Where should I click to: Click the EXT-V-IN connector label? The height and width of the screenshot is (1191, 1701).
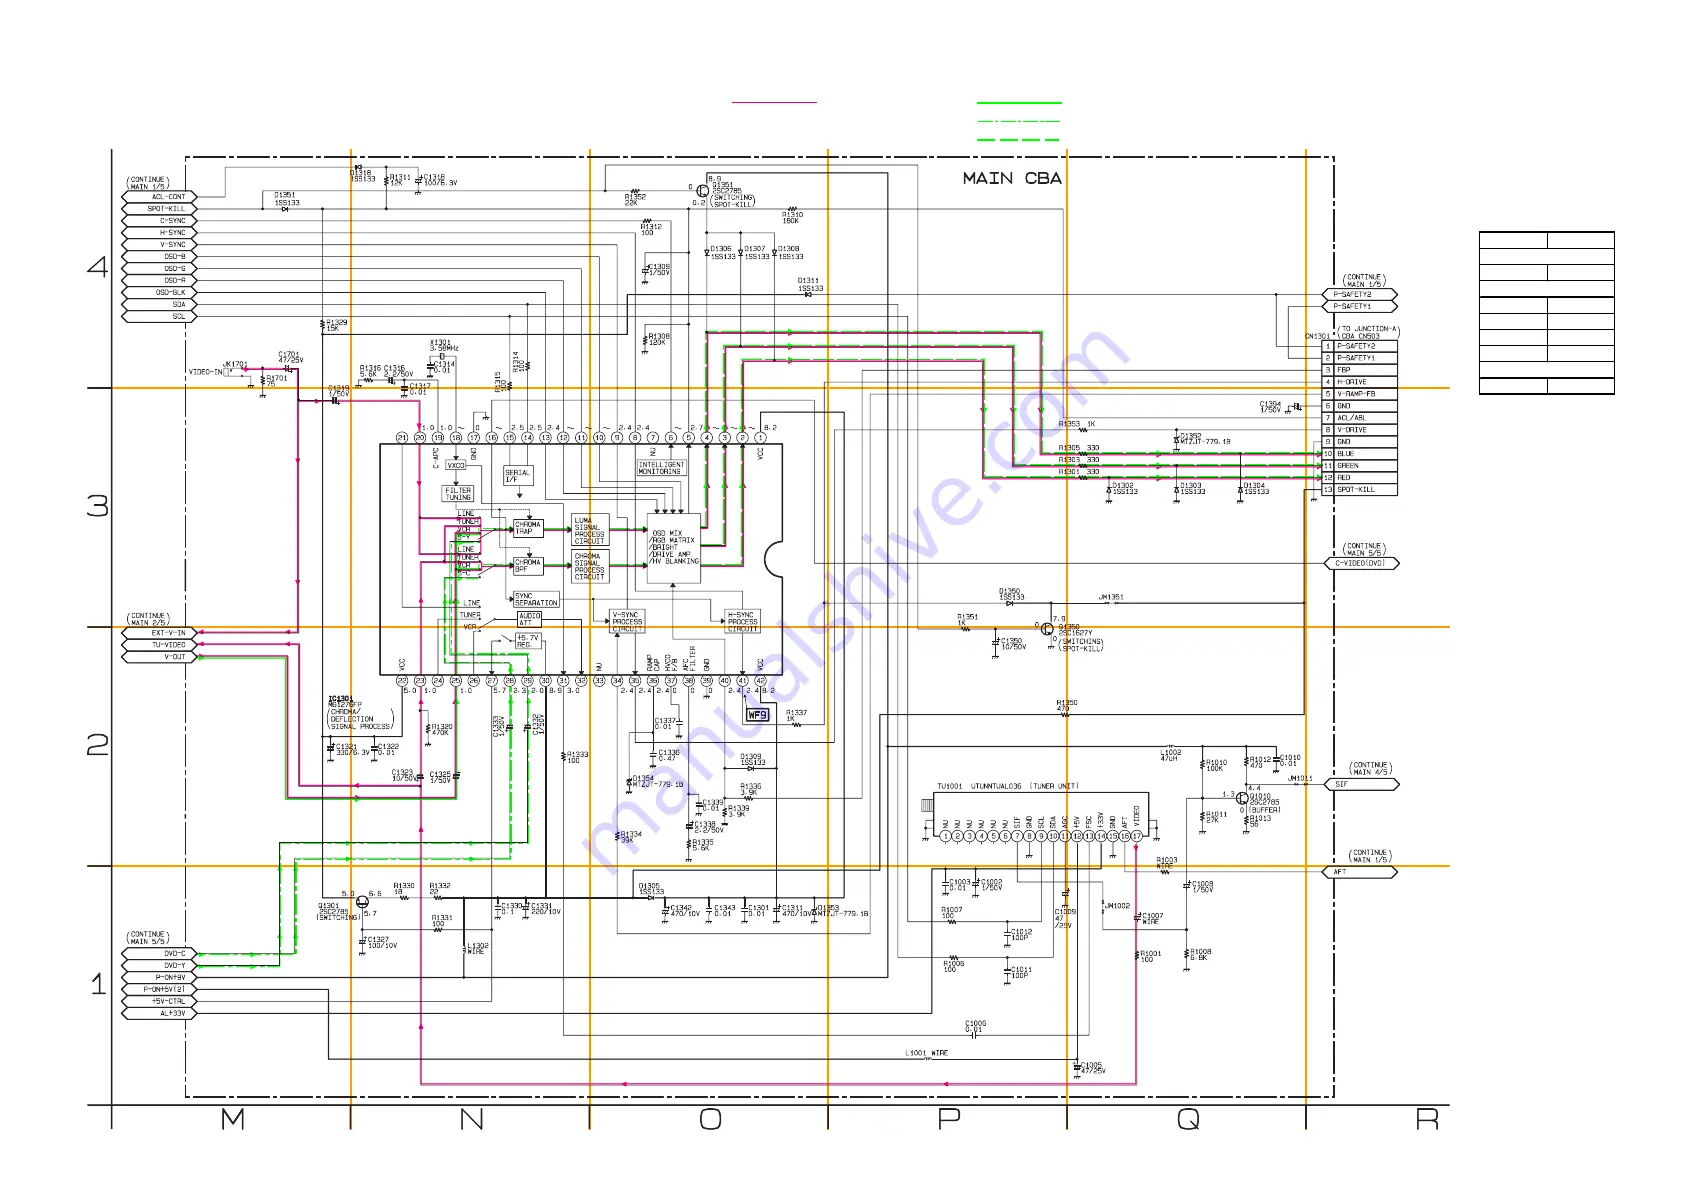160,633
